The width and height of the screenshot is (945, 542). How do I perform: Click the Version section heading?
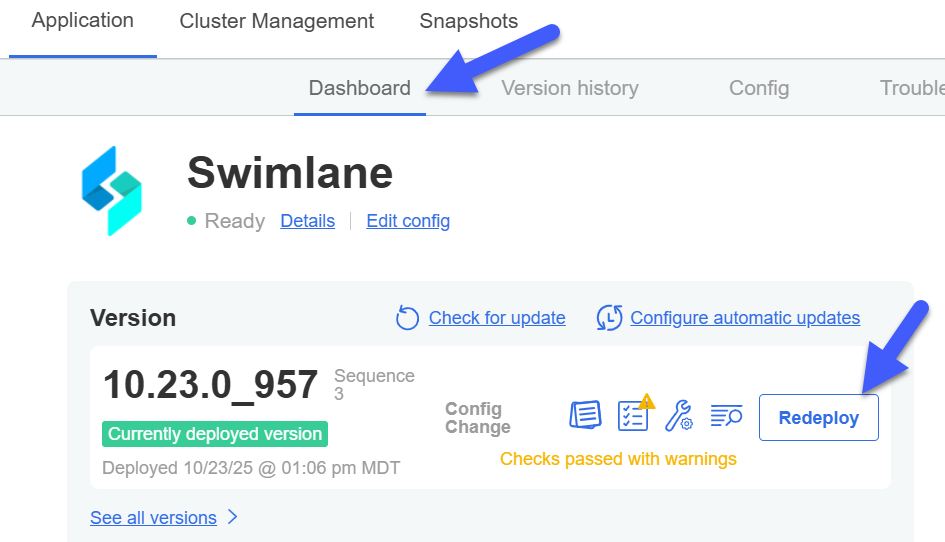click(133, 318)
